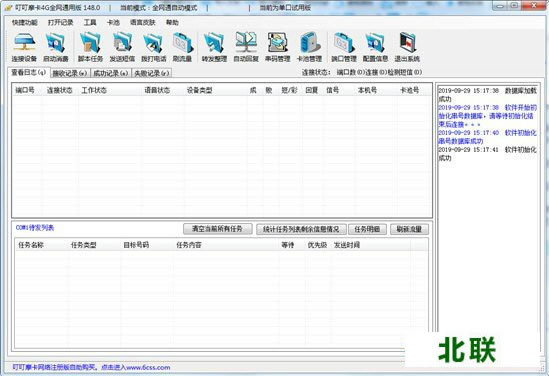549x376 pixels.
Task: Click the 连接设备 toolbar icon
Action: [x=24, y=48]
